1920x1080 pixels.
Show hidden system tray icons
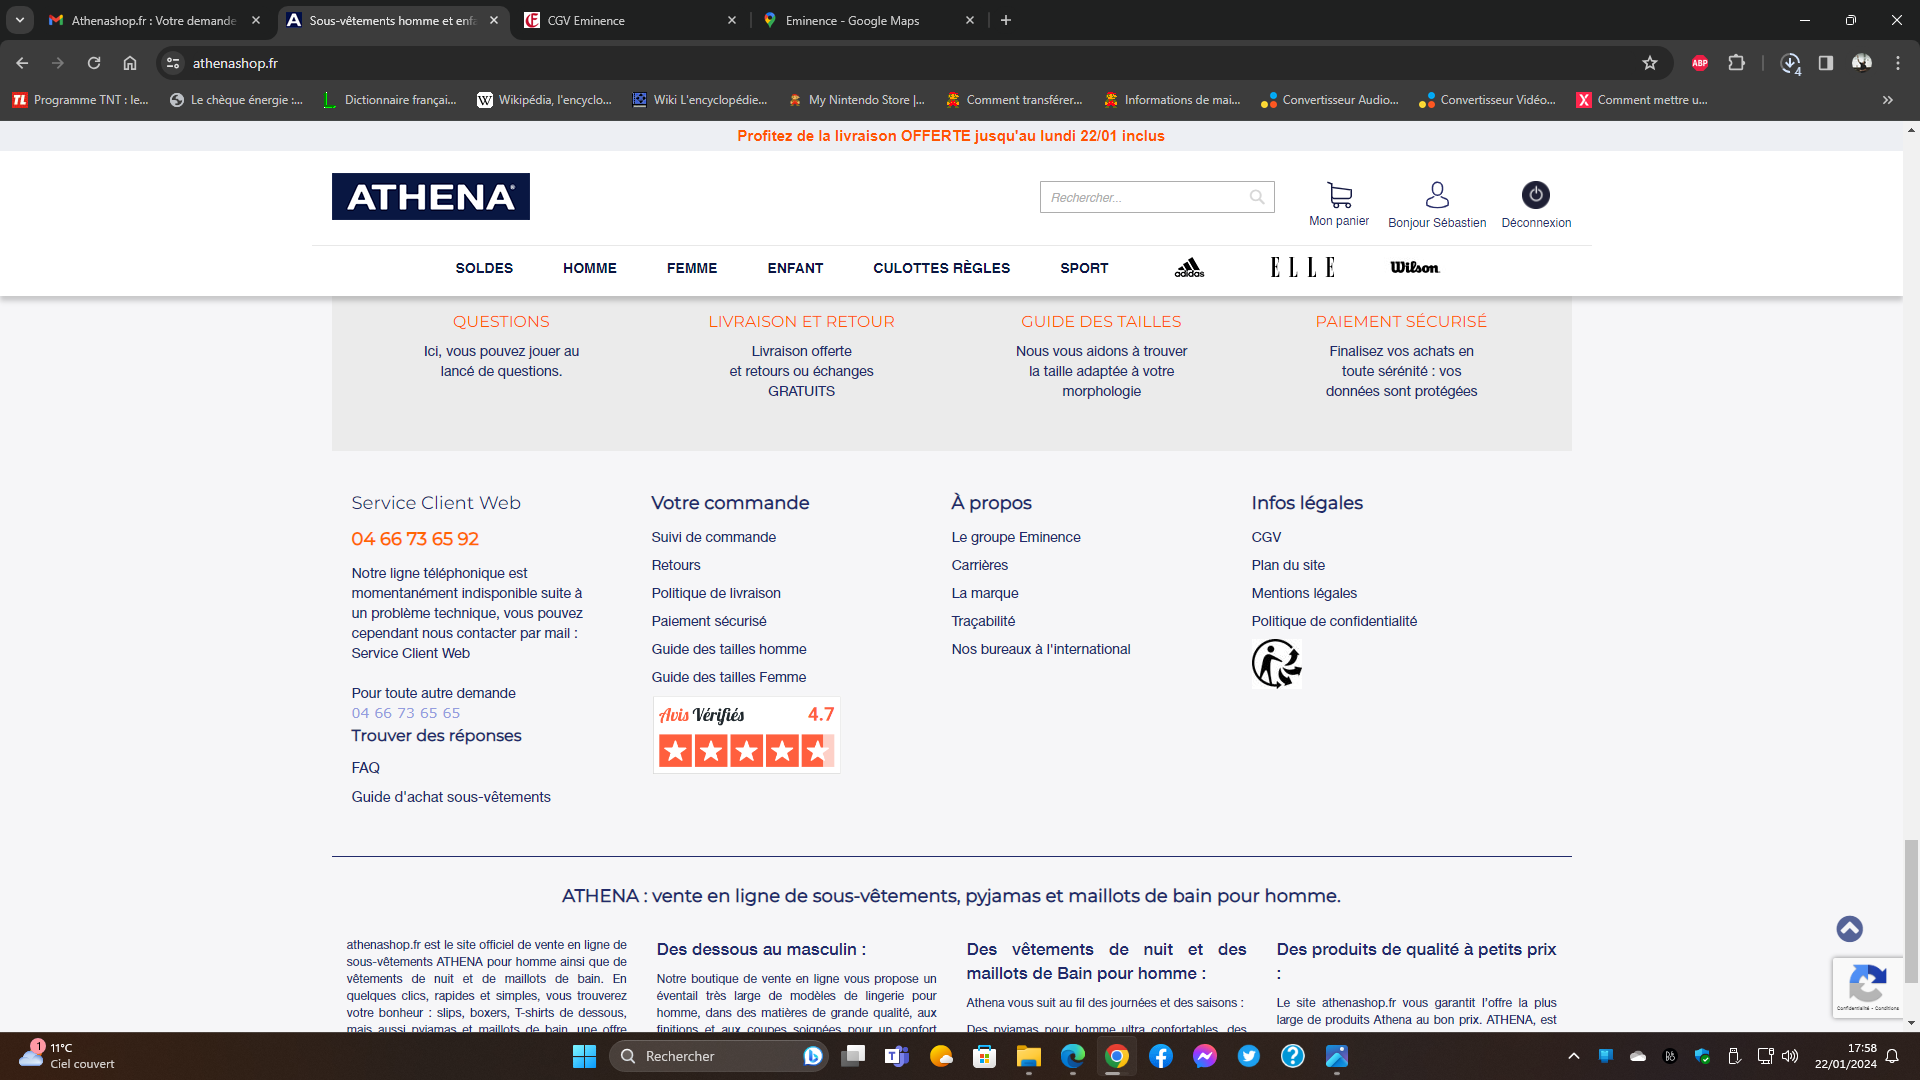(1574, 1056)
